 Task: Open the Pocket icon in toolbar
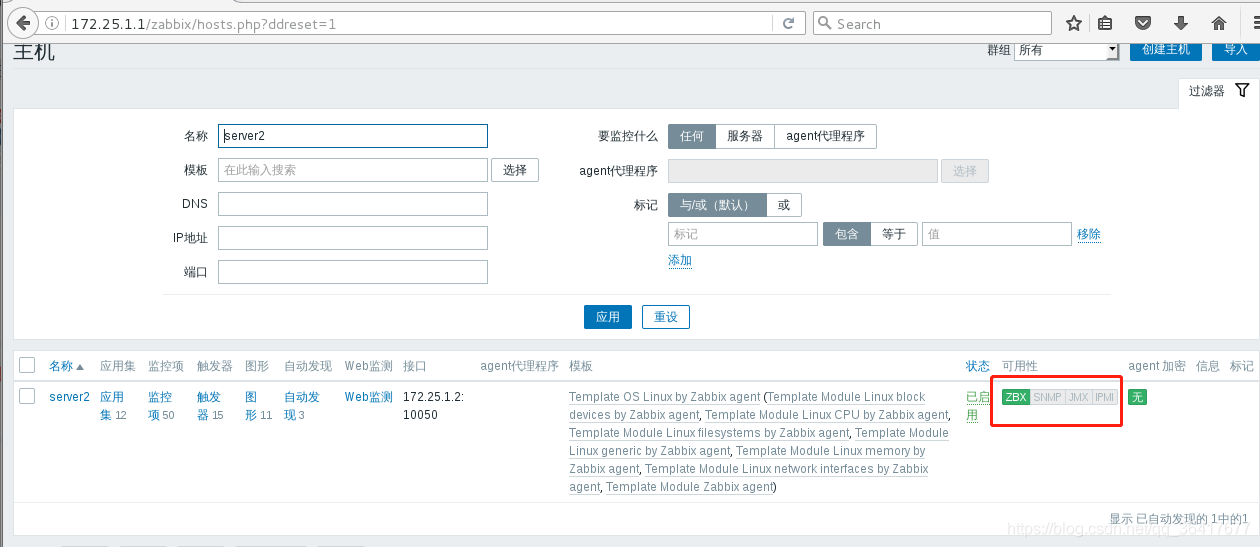click(1142, 23)
